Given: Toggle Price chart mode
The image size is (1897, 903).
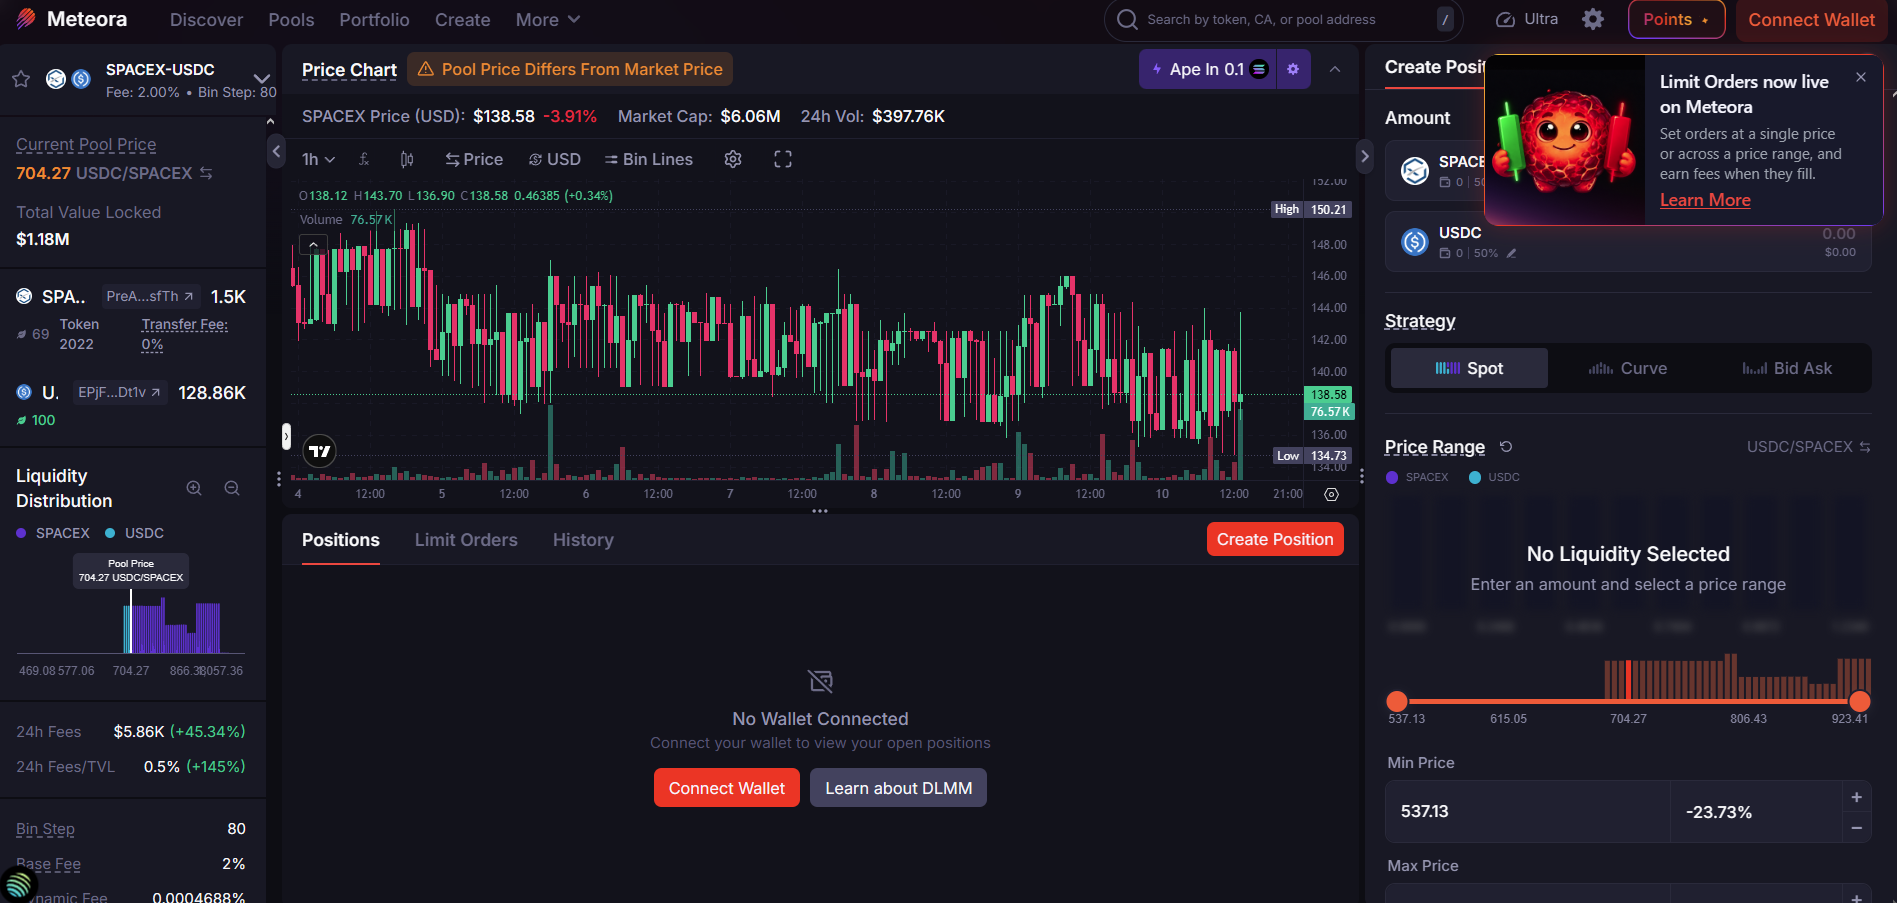Looking at the screenshot, I should pos(474,159).
